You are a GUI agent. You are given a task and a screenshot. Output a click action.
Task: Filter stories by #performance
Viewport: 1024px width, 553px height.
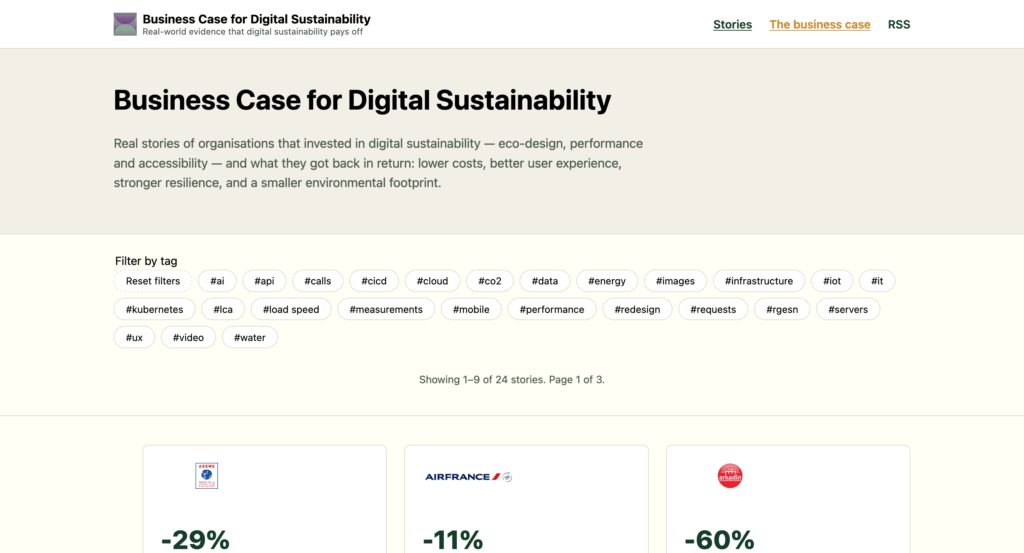coord(552,309)
